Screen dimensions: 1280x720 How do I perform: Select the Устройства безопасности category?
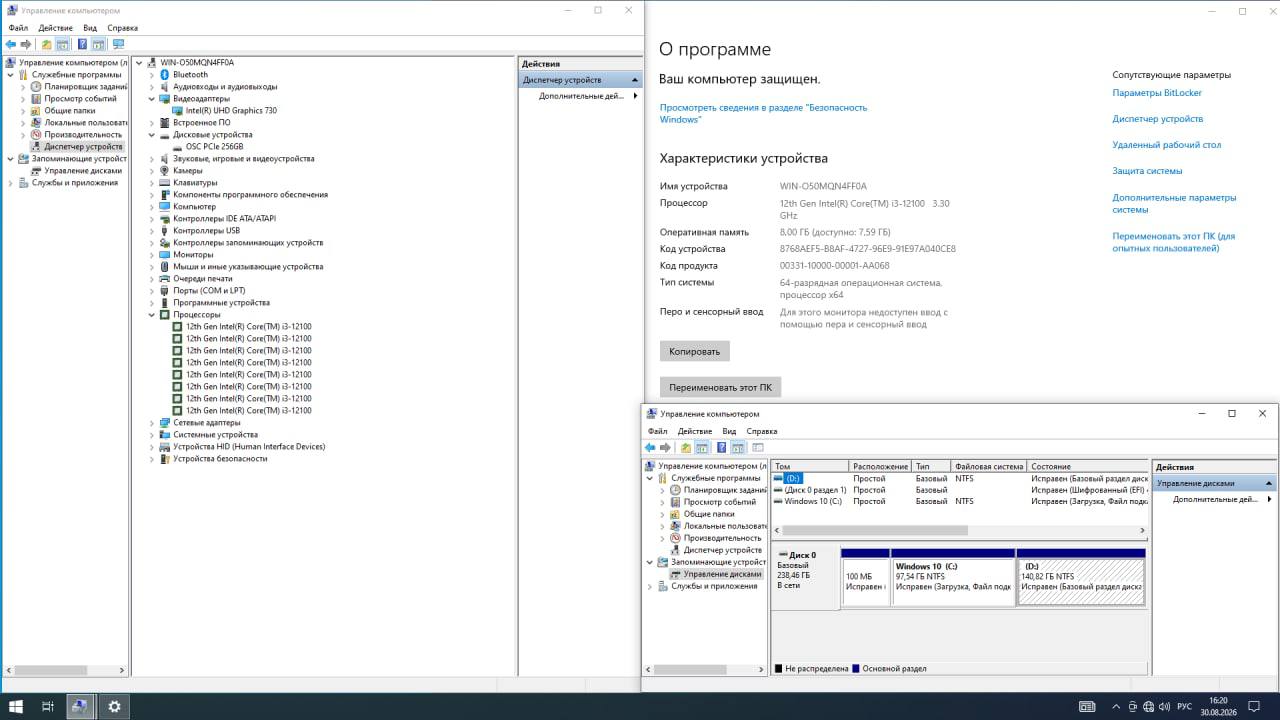pos(220,459)
